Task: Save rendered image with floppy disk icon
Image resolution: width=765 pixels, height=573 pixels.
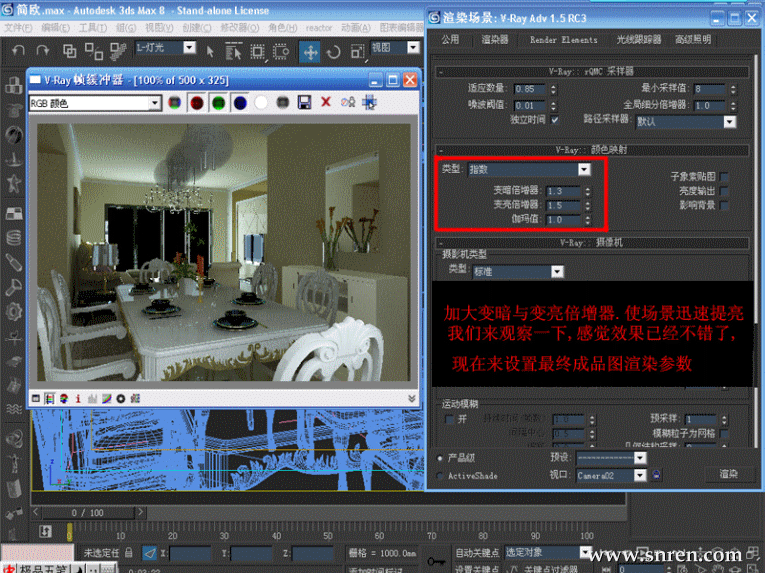Action: [x=304, y=102]
